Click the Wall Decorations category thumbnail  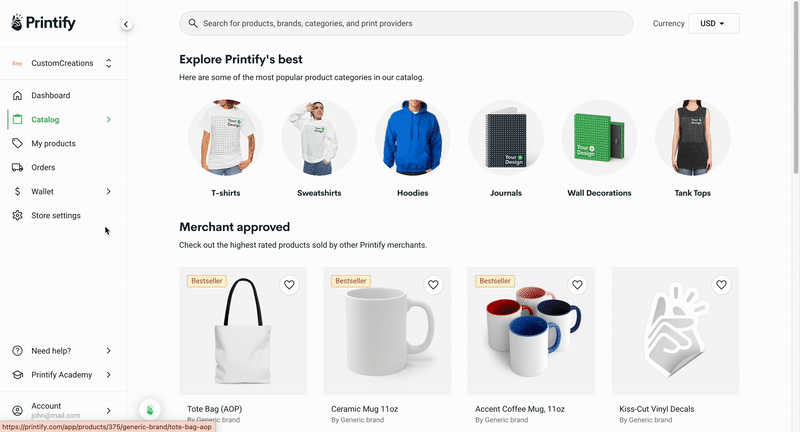pyautogui.click(x=599, y=137)
